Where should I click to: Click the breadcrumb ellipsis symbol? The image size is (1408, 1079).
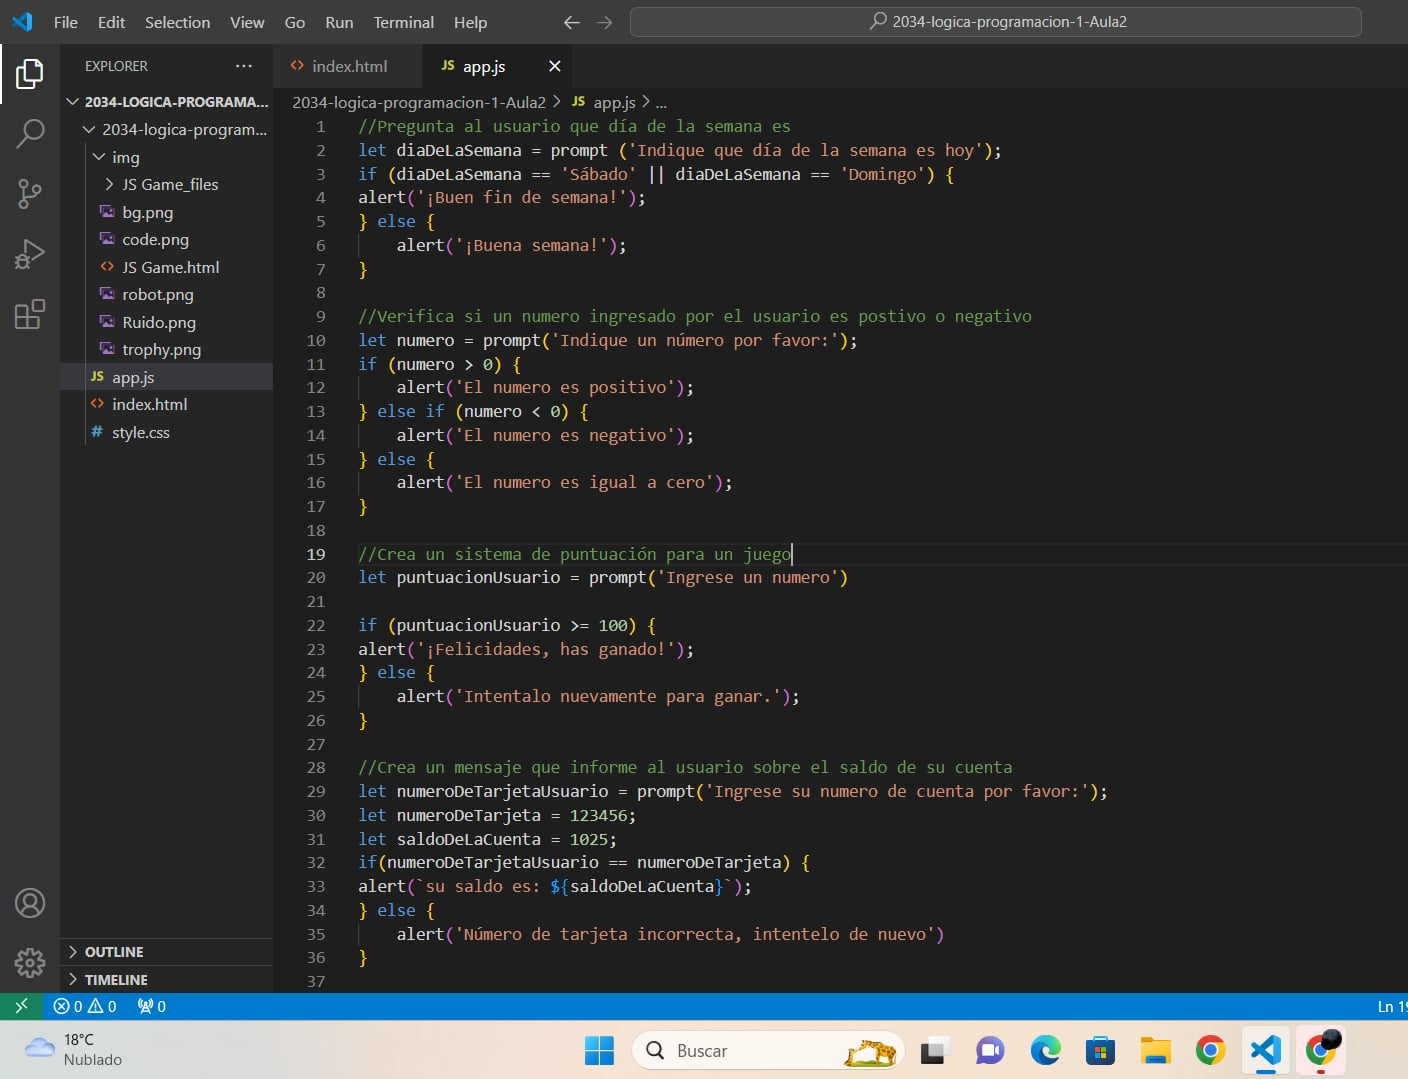pyautogui.click(x=661, y=102)
